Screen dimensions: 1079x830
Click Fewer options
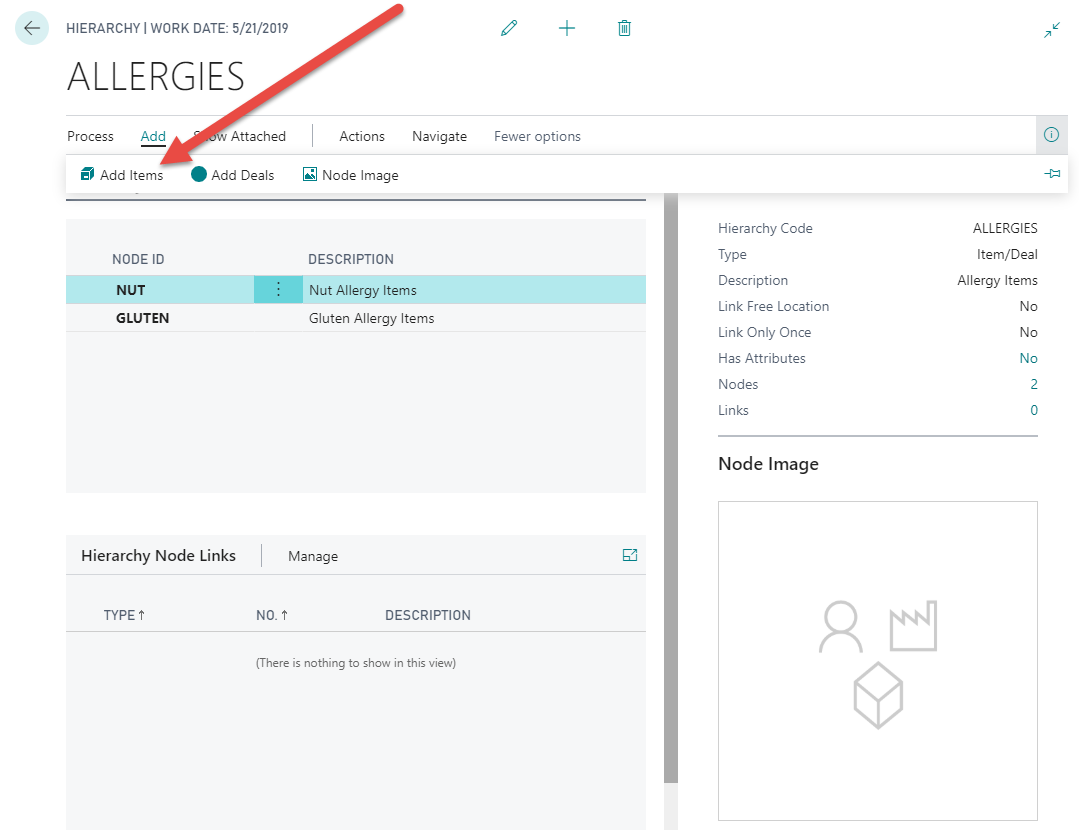(537, 136)
